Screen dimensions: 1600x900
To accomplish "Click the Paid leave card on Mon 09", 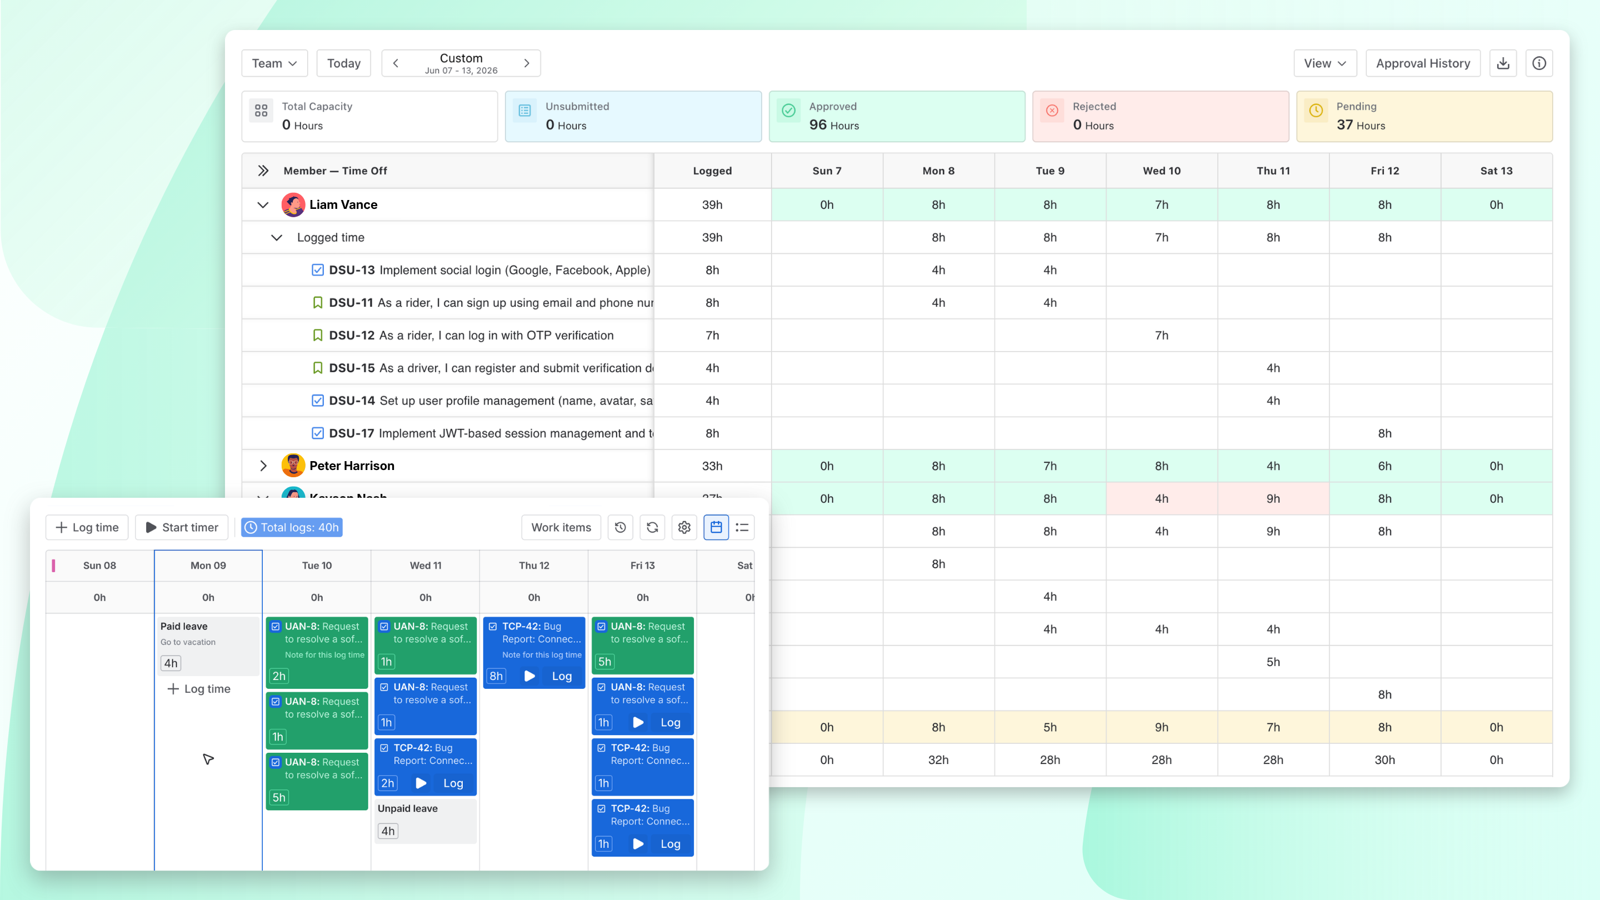I will click(208, 645).
